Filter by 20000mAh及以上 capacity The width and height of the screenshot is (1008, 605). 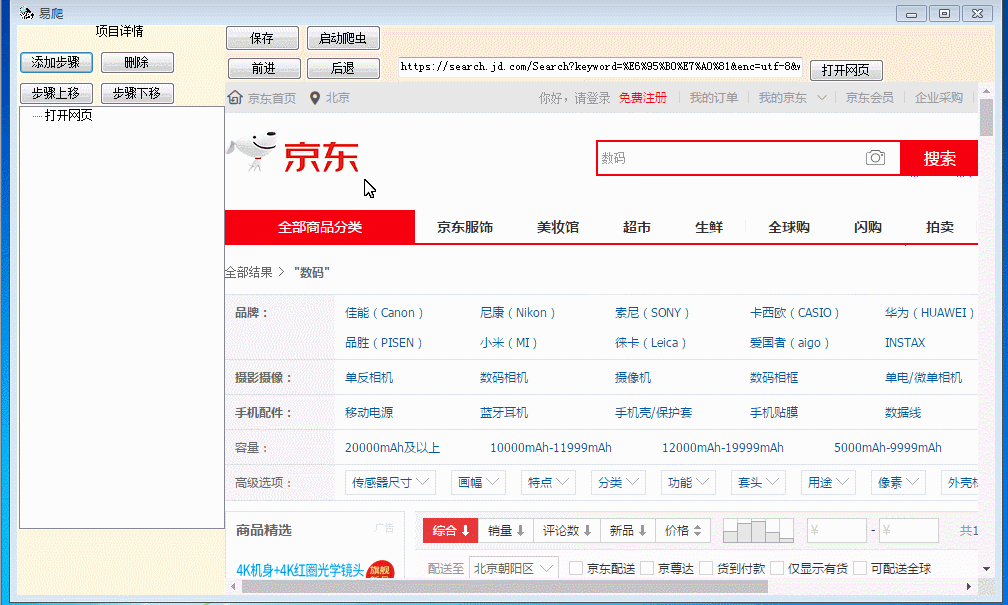click(392, 447)
